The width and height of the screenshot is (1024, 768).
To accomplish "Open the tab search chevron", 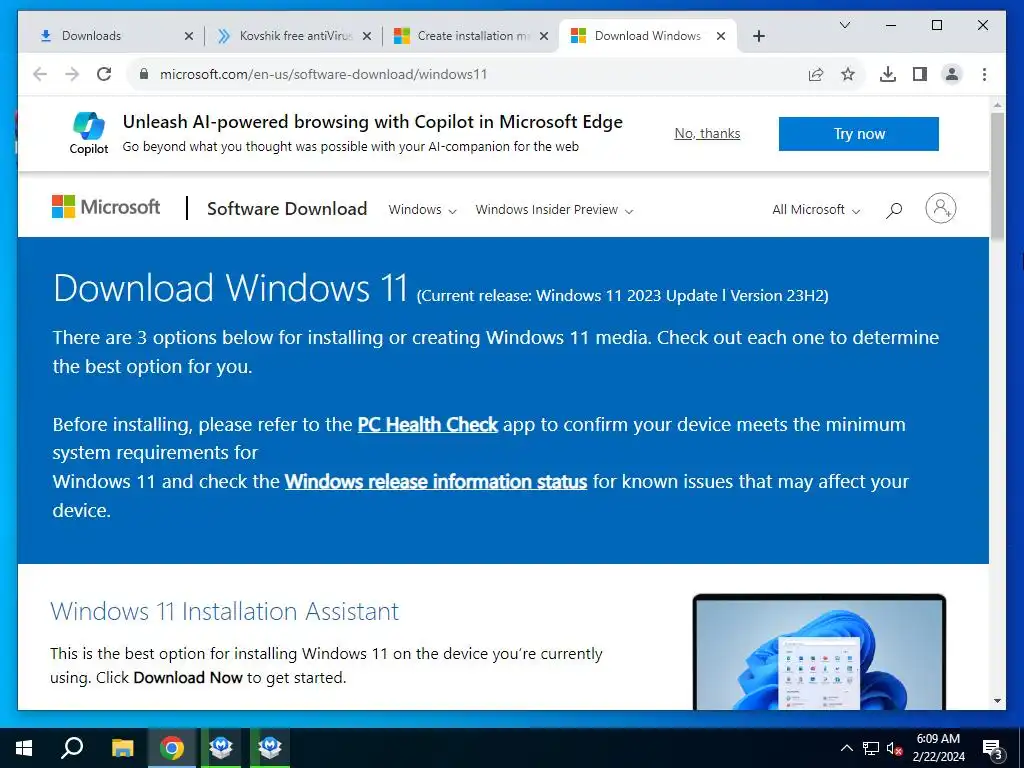I will (x=844, y=25).
